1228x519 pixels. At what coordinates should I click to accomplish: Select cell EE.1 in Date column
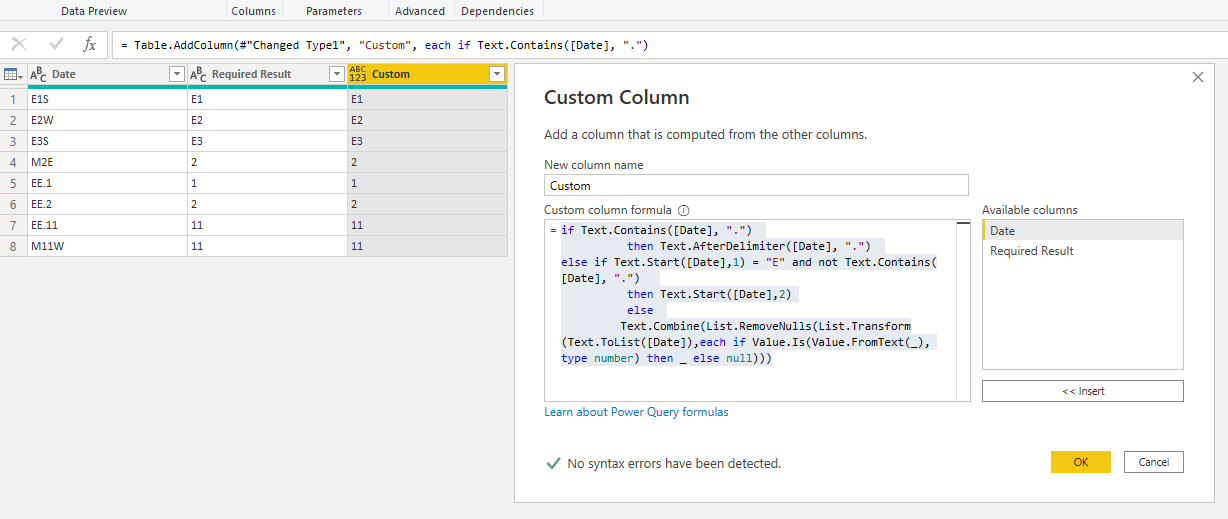point(107,183)
